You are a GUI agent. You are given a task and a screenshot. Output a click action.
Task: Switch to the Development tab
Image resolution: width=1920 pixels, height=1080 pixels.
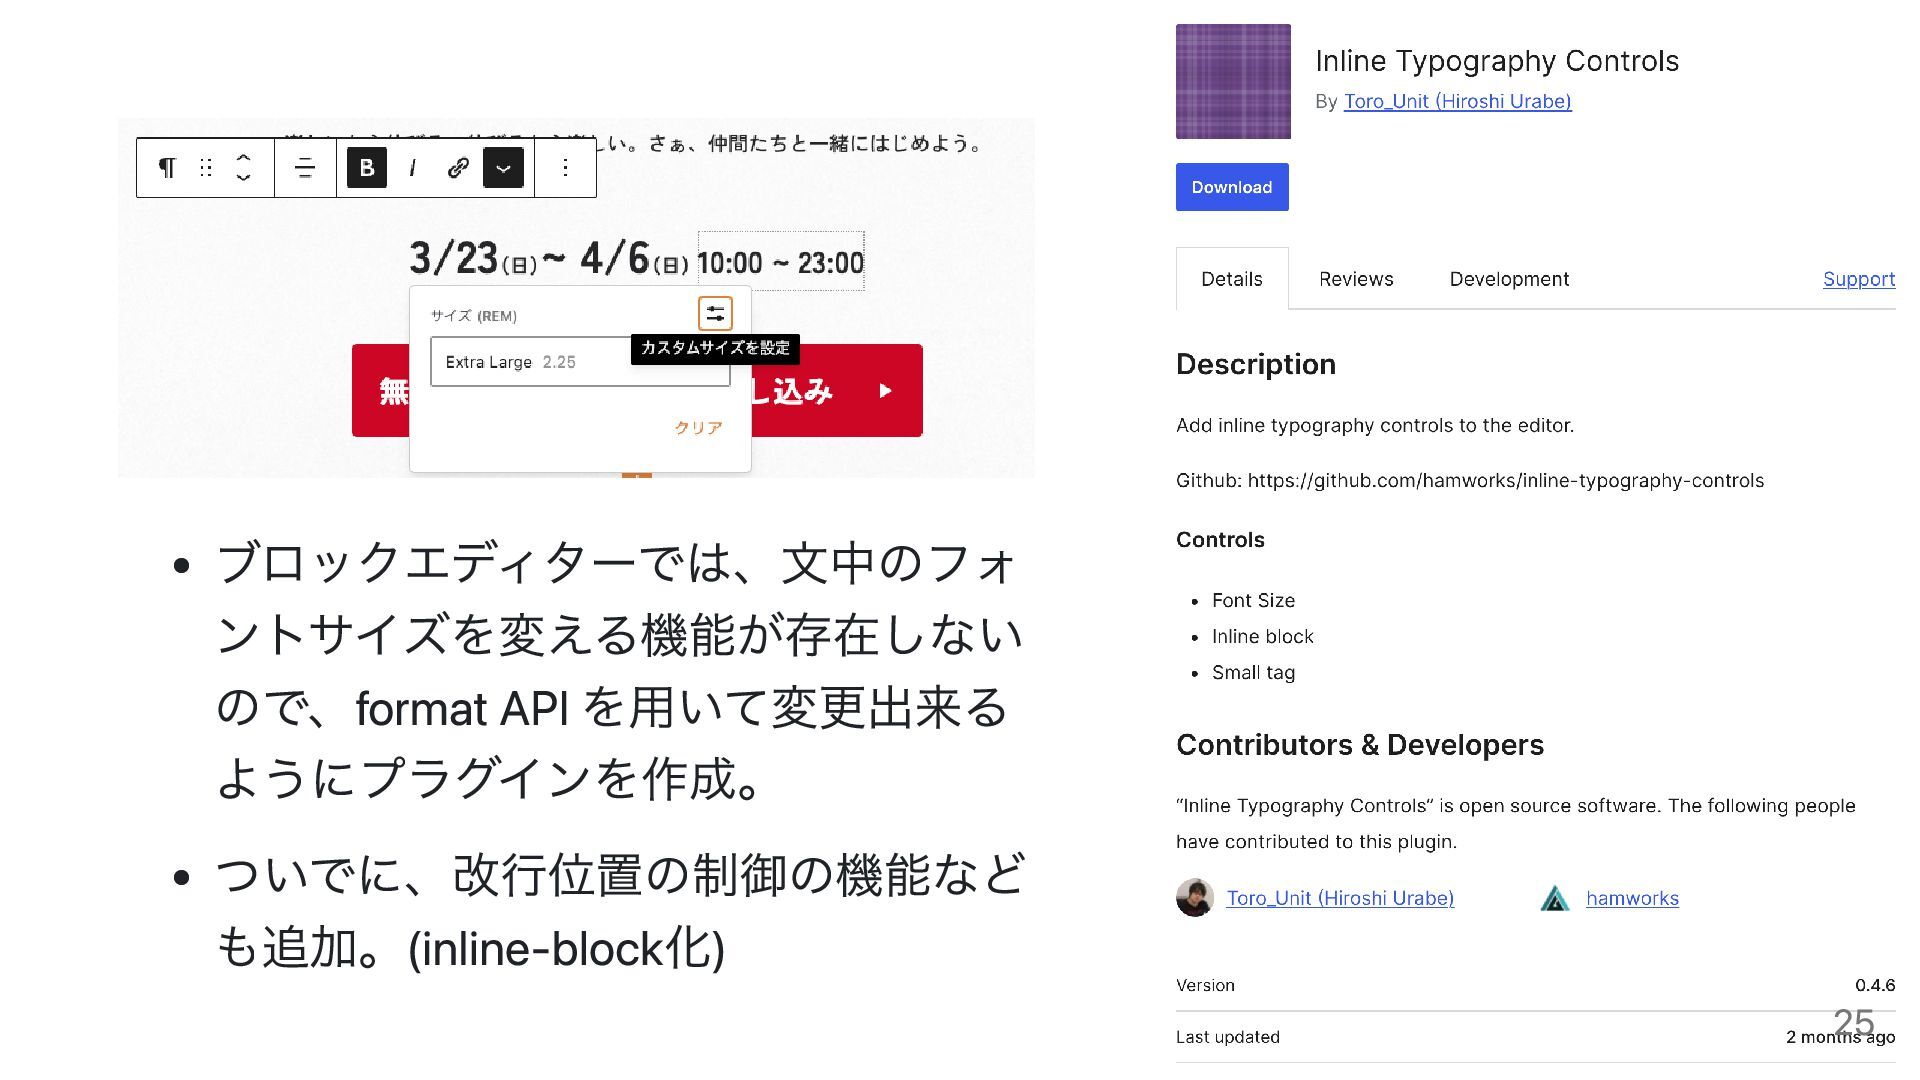(x=1508, y=279)
